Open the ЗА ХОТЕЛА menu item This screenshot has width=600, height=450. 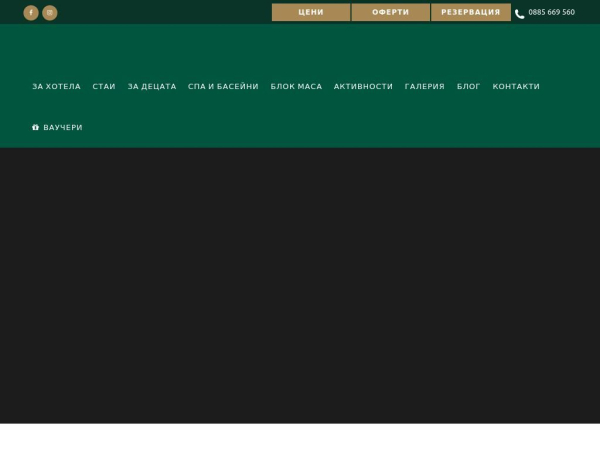point(56,86)
